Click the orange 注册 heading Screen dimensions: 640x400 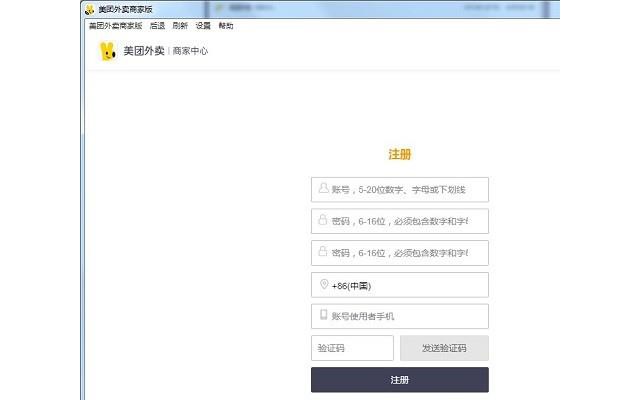[400, 154]
